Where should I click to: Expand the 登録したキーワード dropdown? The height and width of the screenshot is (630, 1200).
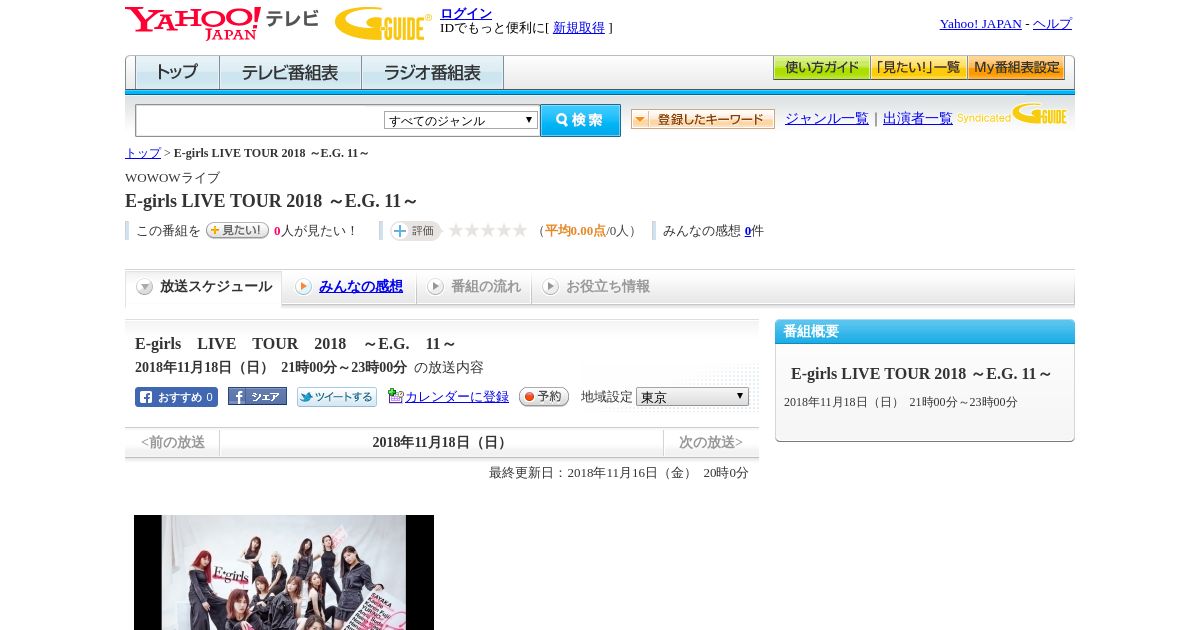pyautogui.click(x=703, y=119)
